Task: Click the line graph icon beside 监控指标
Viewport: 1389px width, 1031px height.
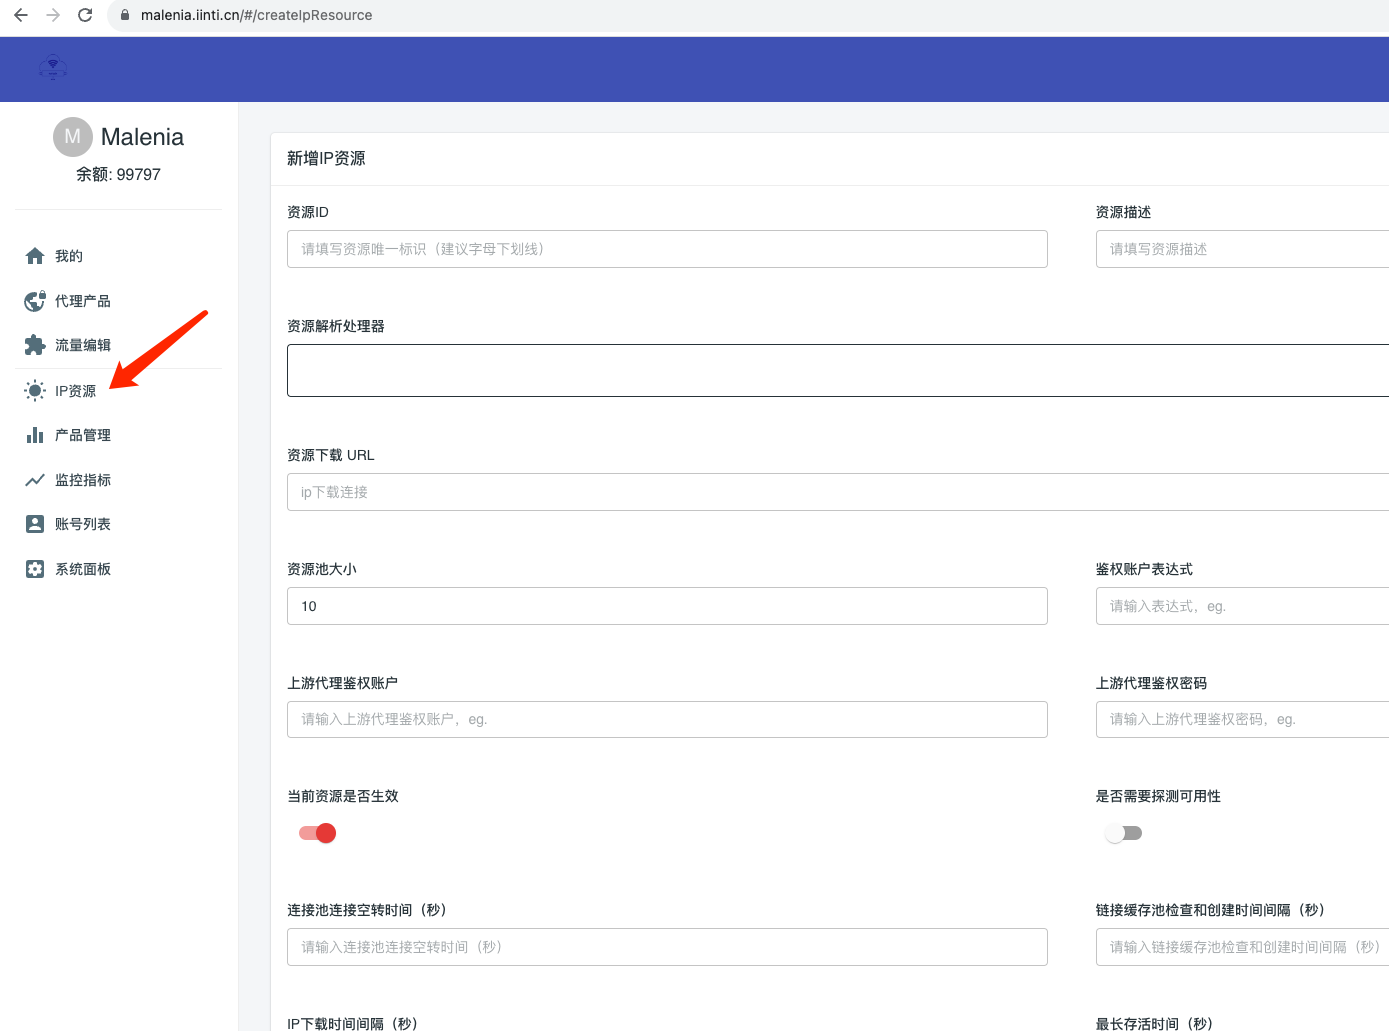Action: pos(34,479)
